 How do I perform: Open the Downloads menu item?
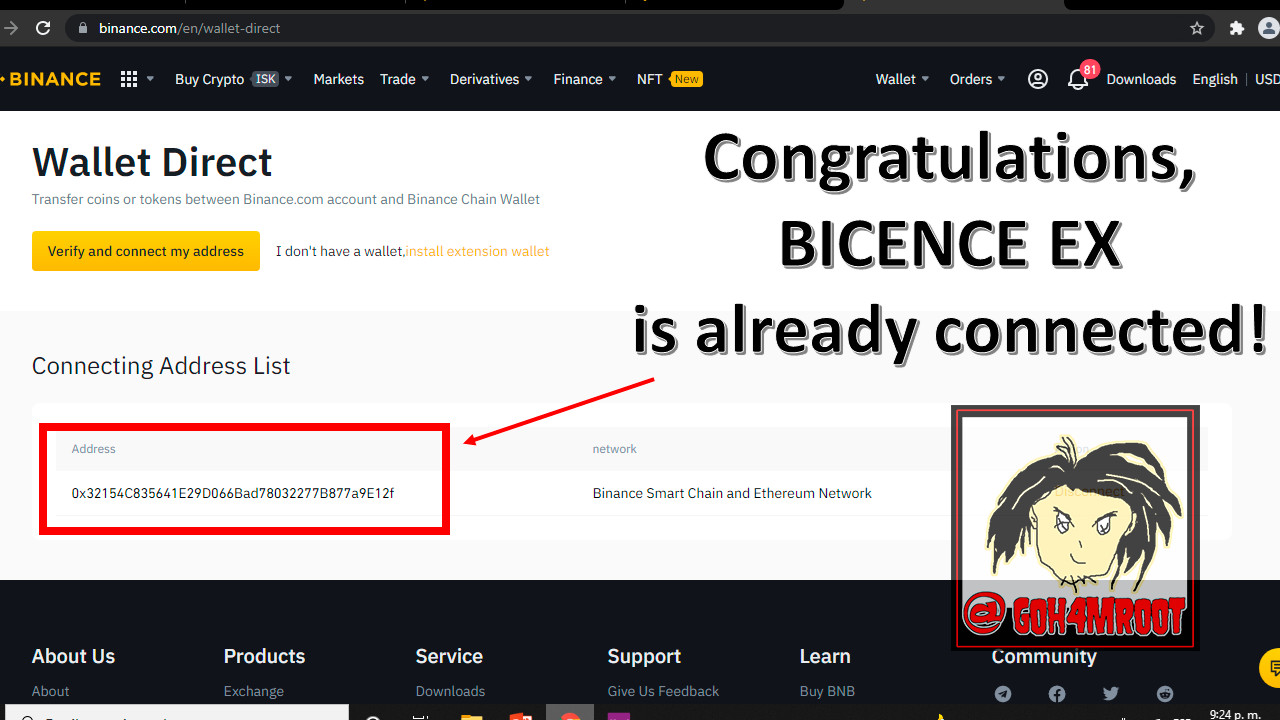(x=1141, y=79)
